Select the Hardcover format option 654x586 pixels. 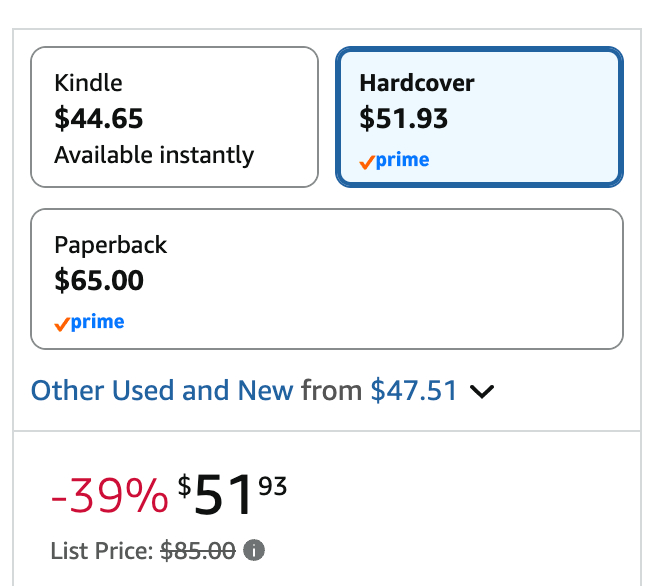[x=479, y=117]
